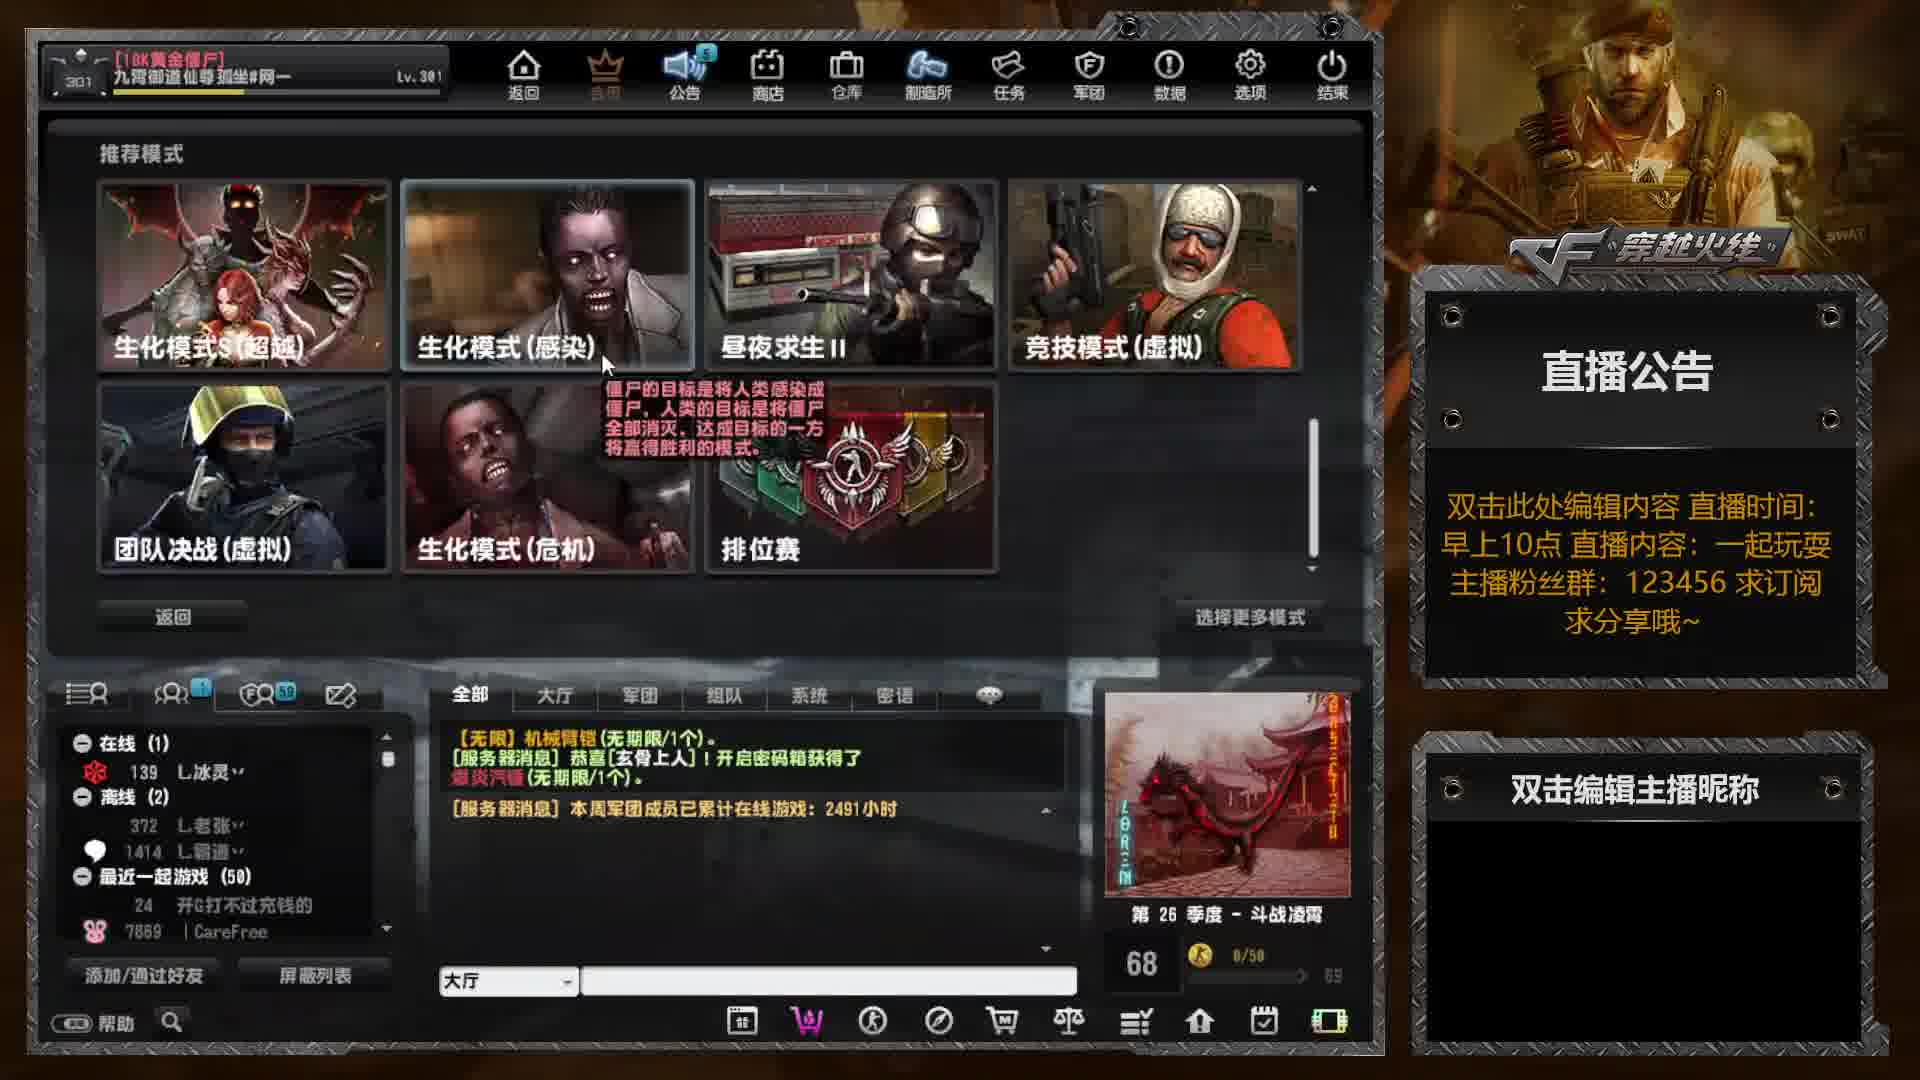
Task: Click the 返回 home icon in top bar
Action: 523,75
